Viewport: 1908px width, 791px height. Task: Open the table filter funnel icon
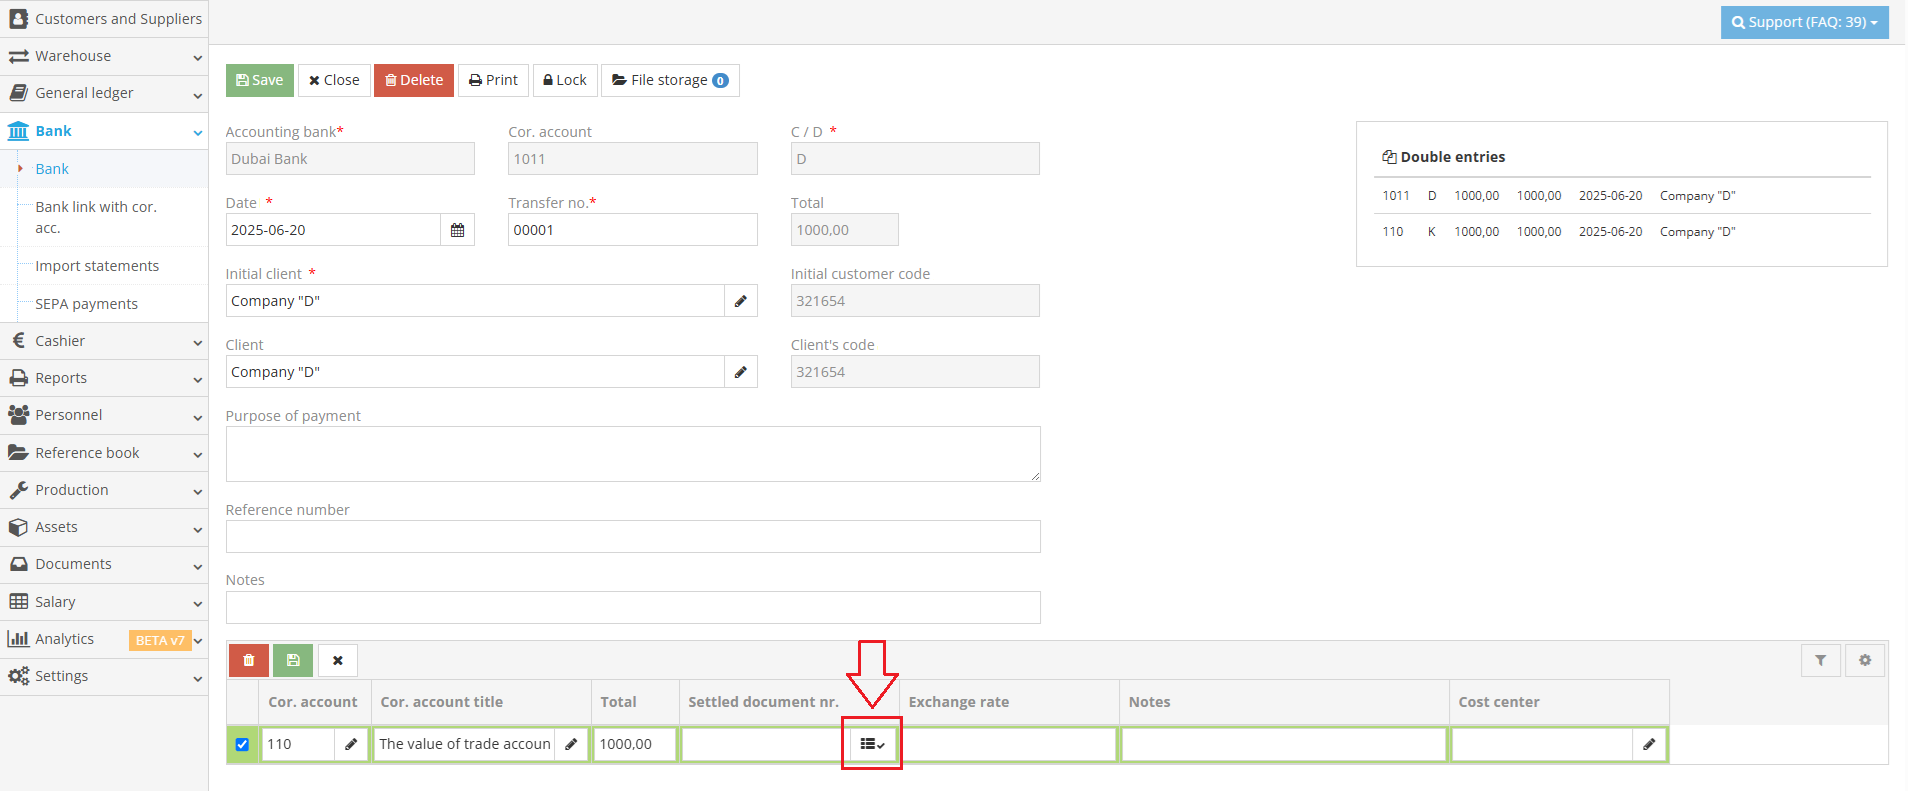coord(1820,660)
